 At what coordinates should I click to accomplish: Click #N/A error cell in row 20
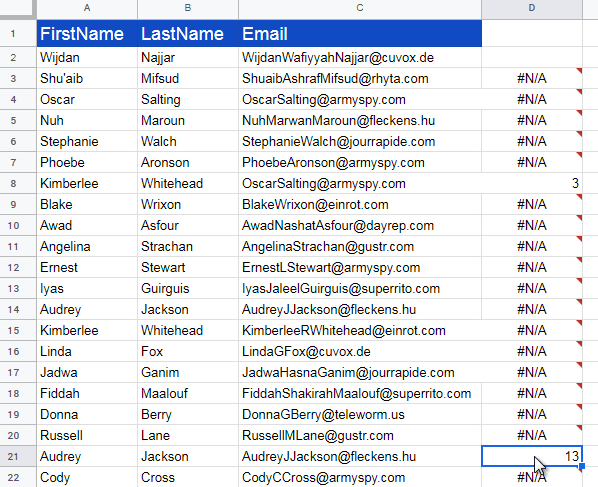[x=532, y=435]
